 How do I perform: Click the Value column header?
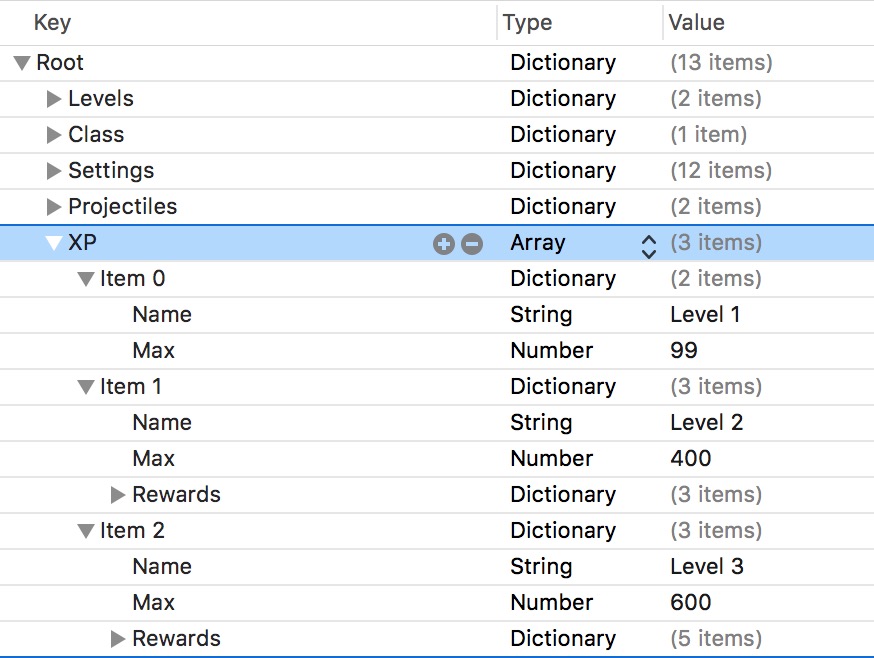click(697, 22)
